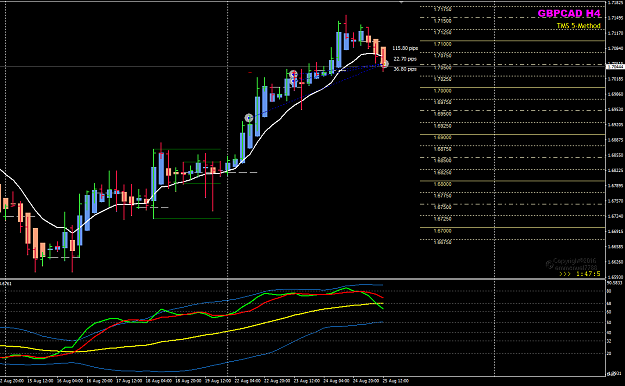Click the 1.68000 round-number level label
This screenshot has width=625, height=386.
[x=442, y=184]
